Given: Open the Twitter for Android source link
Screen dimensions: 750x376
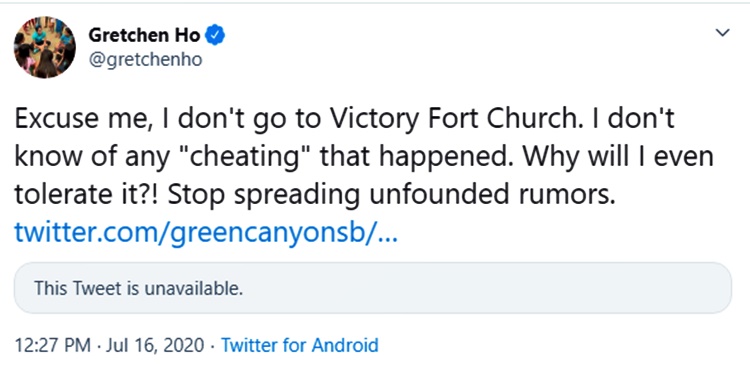Looking at the screenshot, I should [300, 345].
